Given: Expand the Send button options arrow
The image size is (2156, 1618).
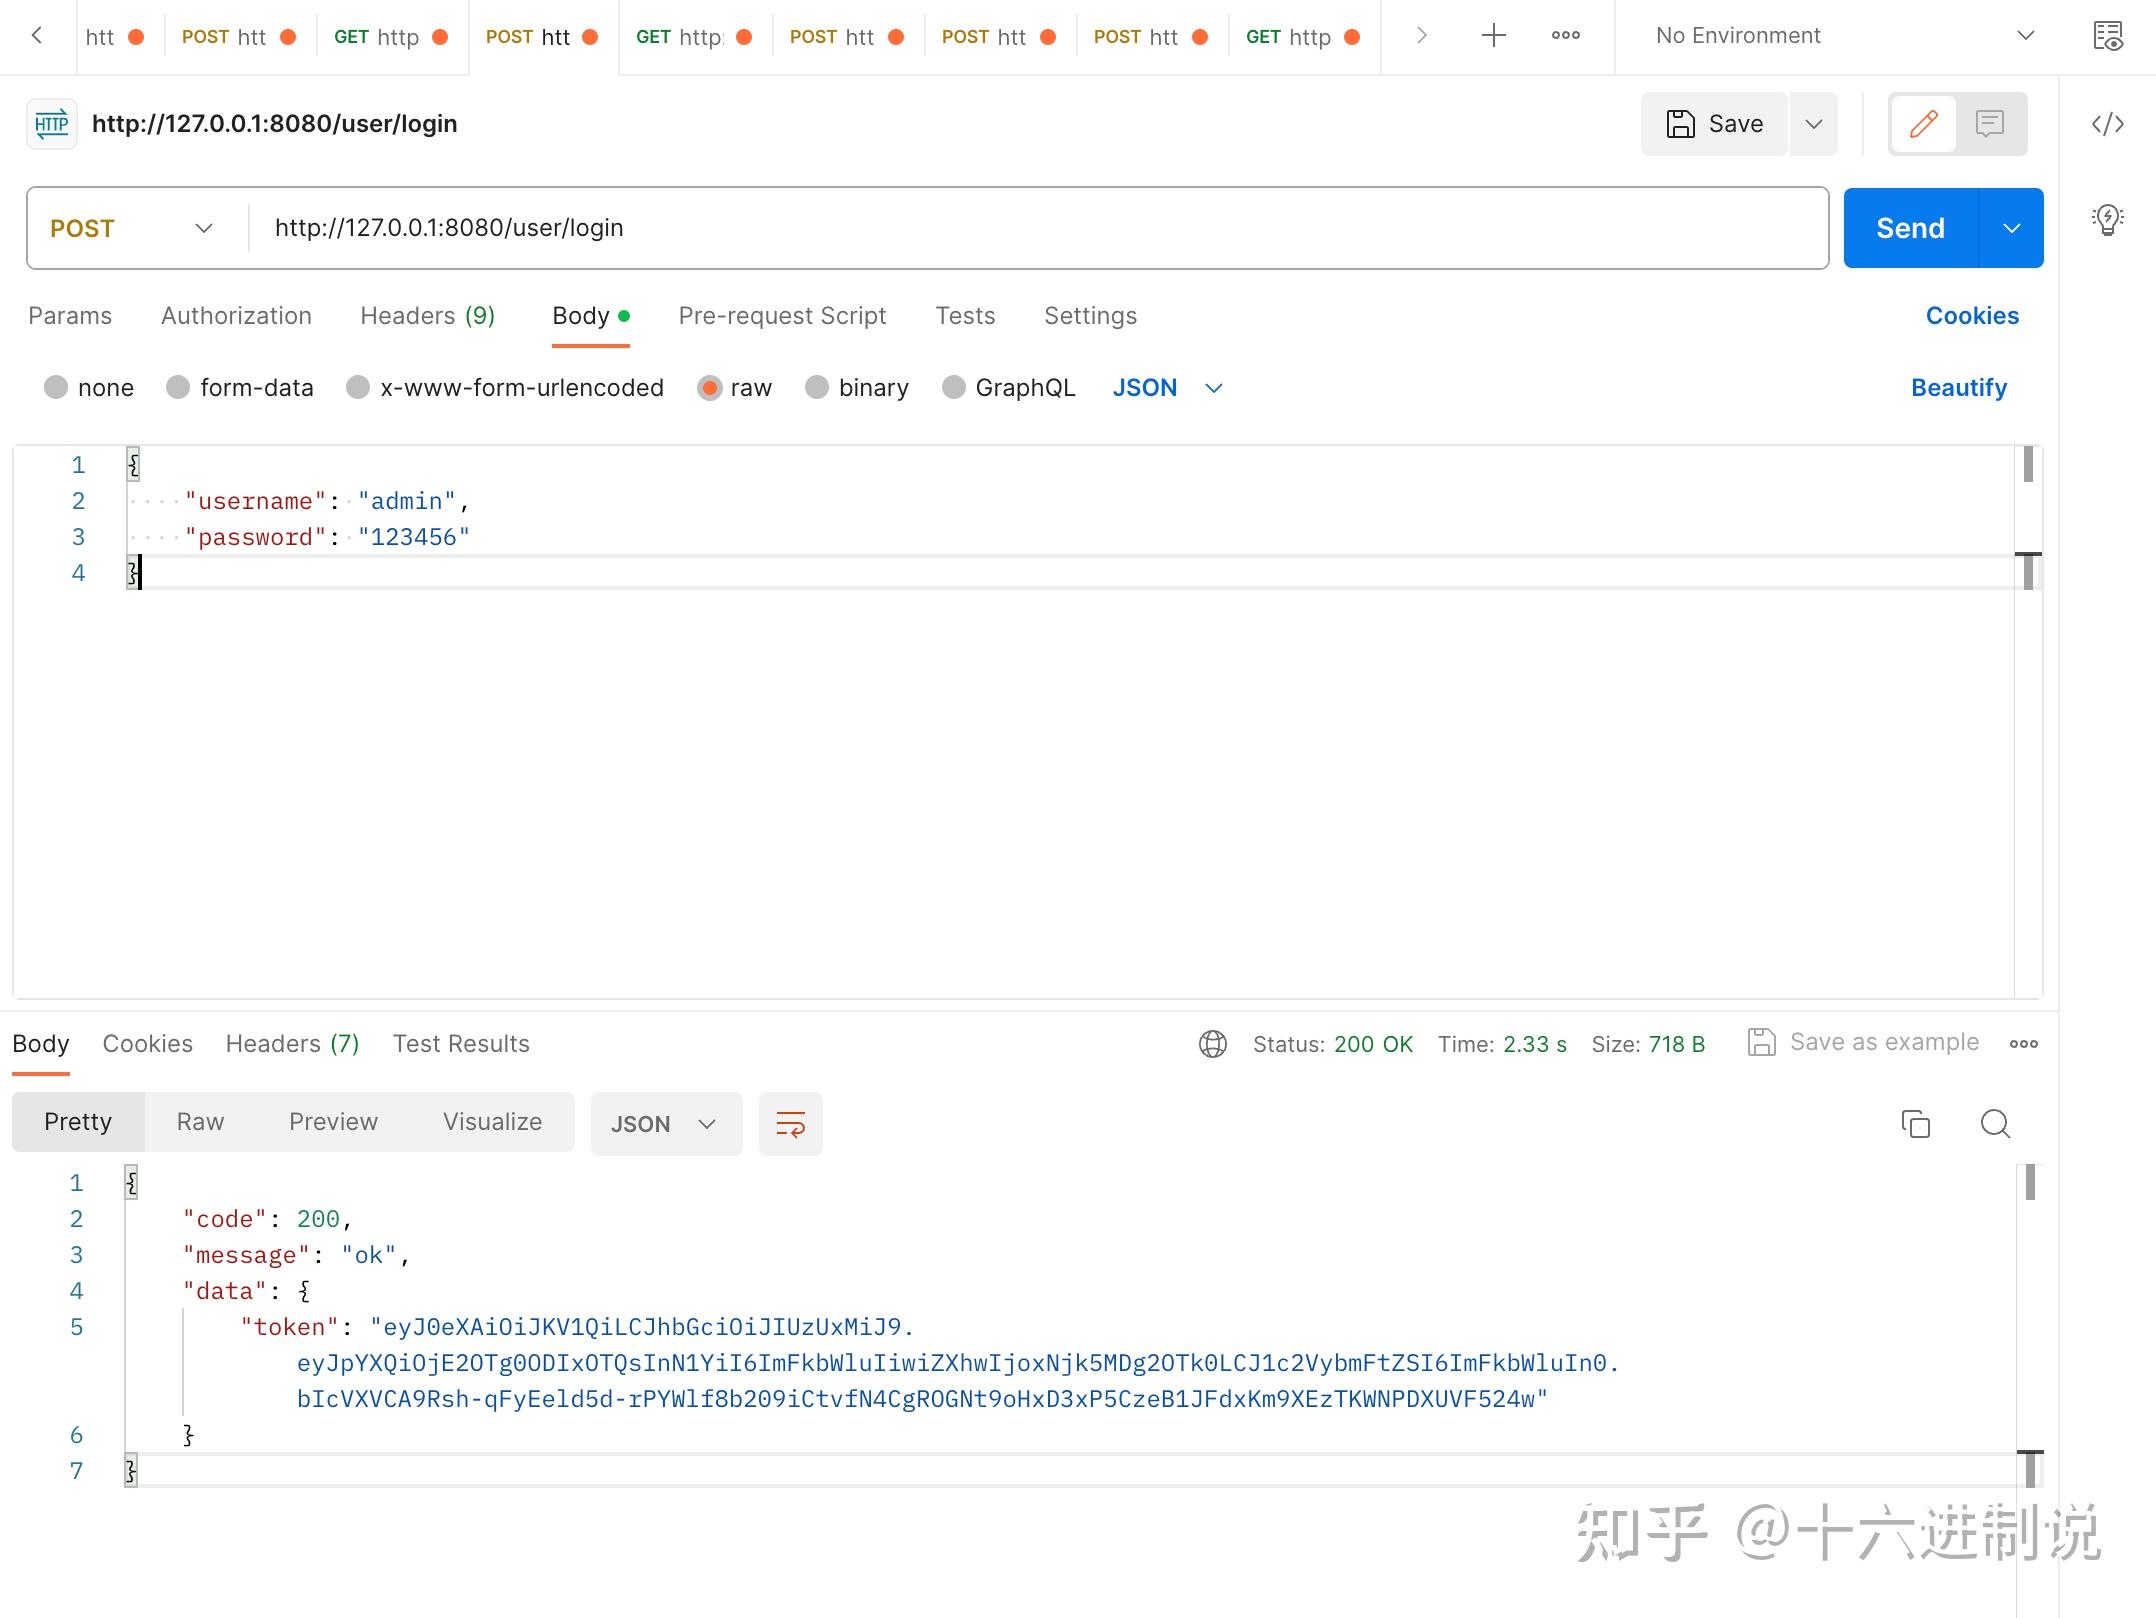Looking at the screenshot, I should point(2012,228).
